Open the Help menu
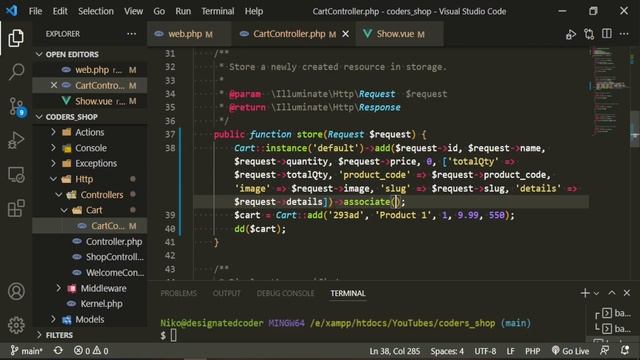 point(253,11)
